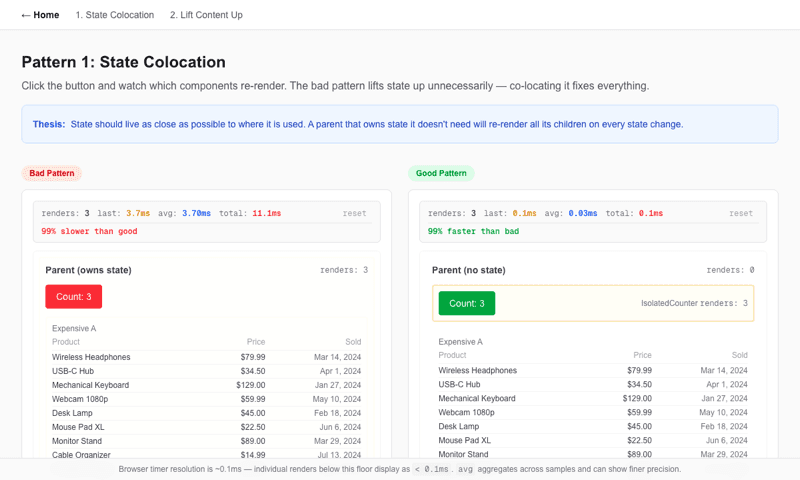
Task: Go back via the Home link
Action: (40, 15)
